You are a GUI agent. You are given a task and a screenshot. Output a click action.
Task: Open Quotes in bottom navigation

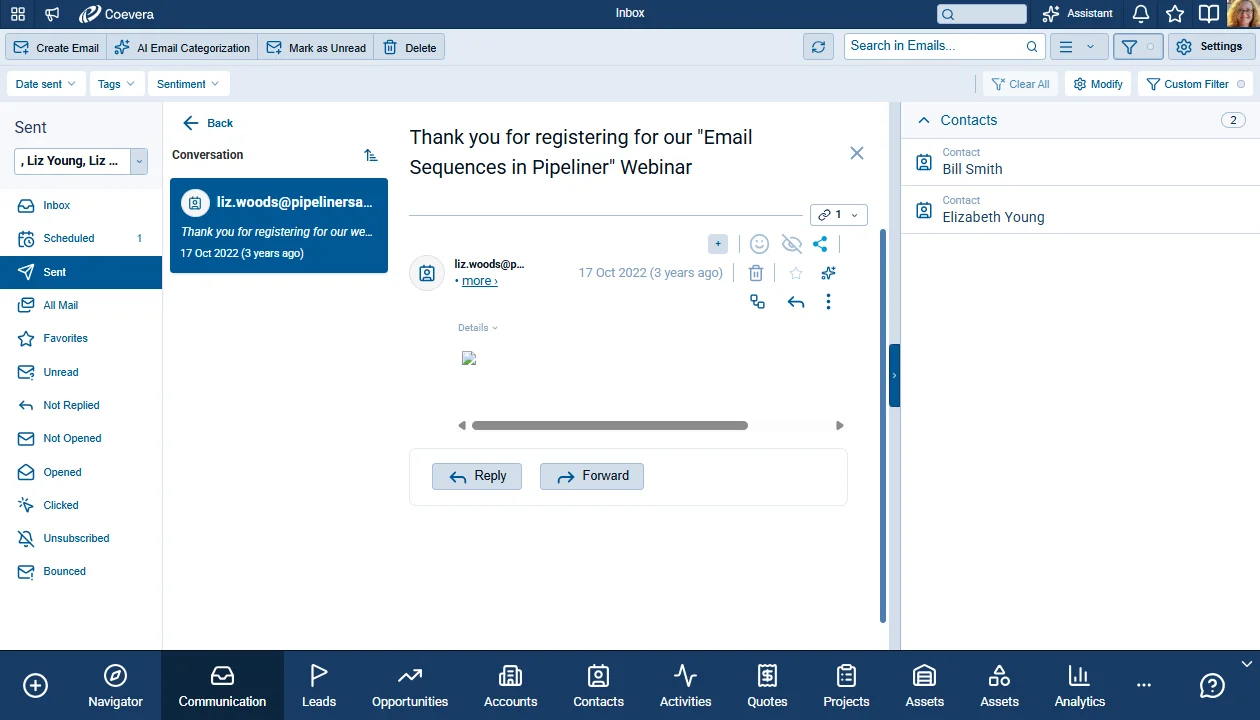(x=767, y=686)
